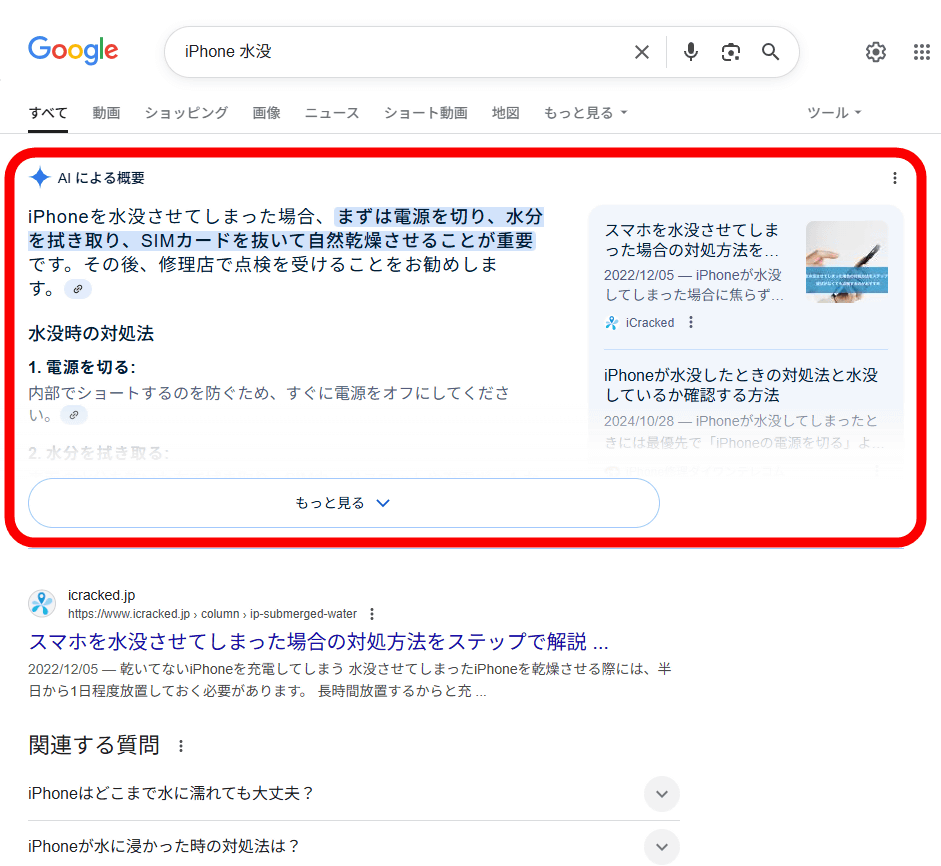
Task: Switch to the ニュース tab
Action: (332, 113)
